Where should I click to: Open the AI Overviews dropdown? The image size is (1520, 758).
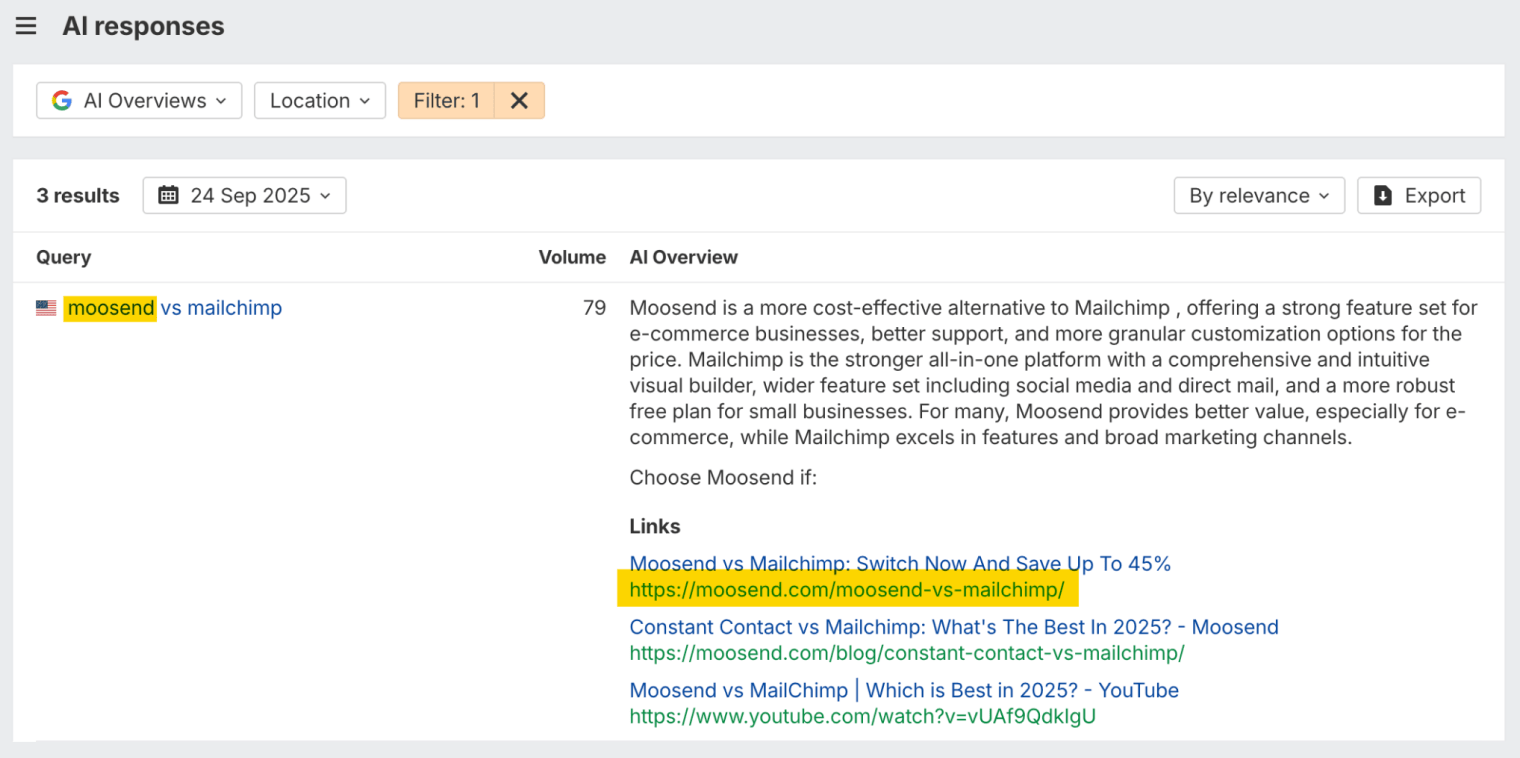click(139, 100)
